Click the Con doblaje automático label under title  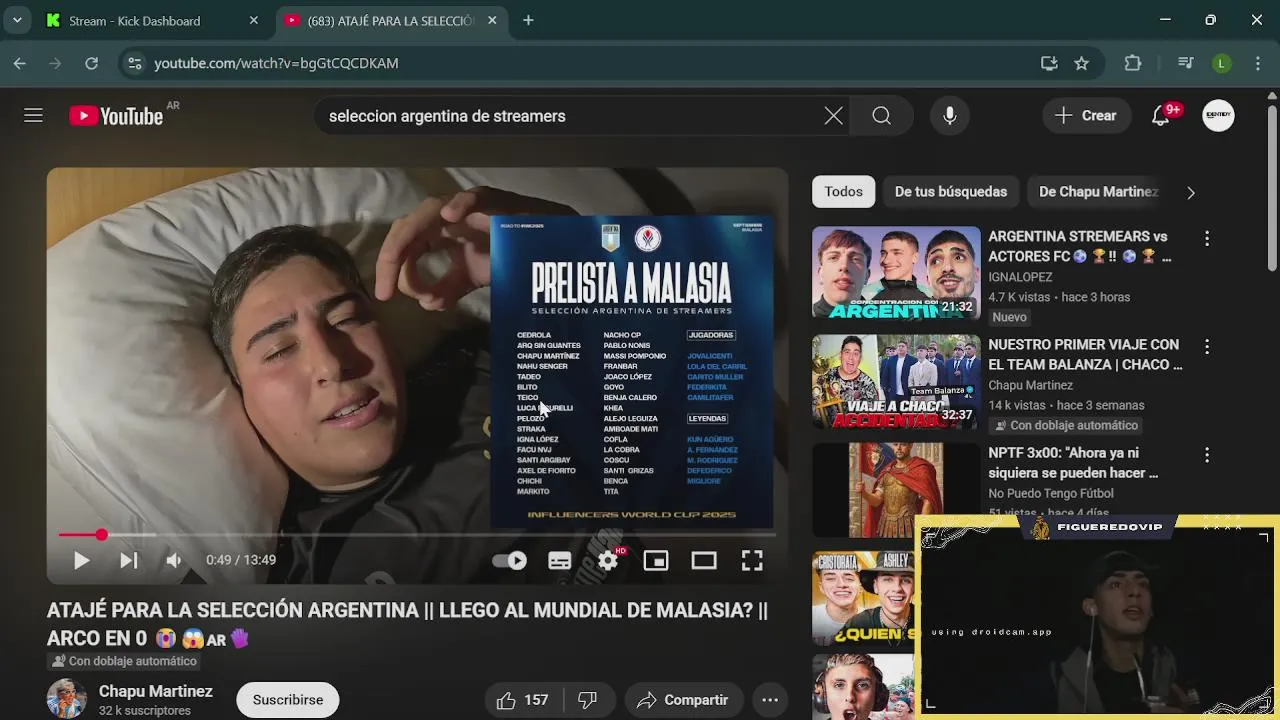coord(124,661)
